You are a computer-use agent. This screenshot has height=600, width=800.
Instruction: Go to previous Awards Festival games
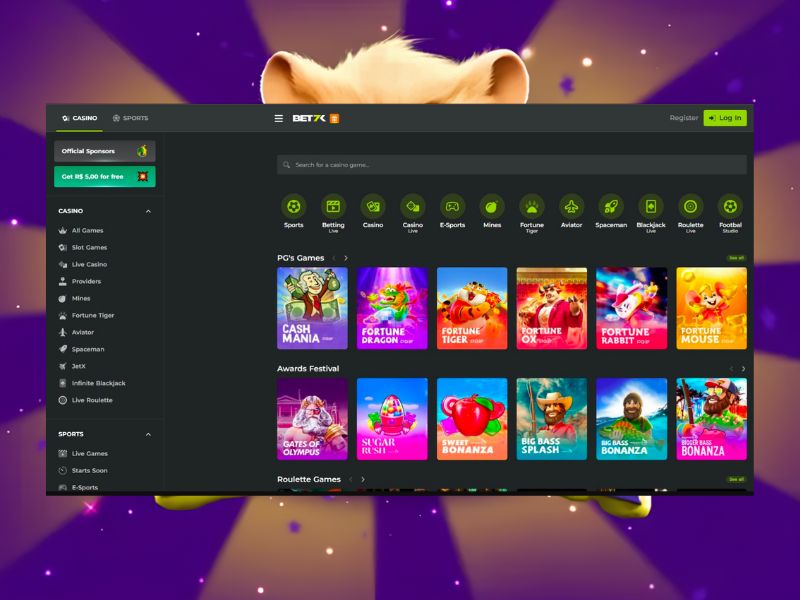(x=731, y=369)
